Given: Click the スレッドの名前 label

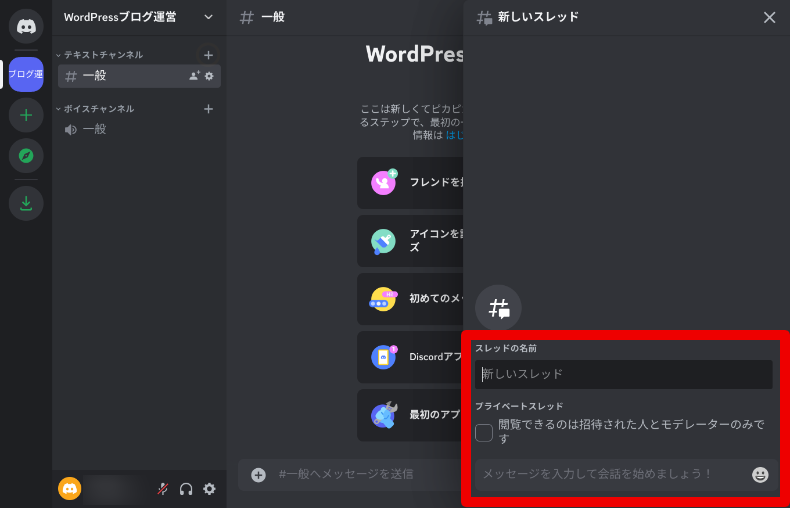Looking at the screenshot, I should [x=506, y=348].
